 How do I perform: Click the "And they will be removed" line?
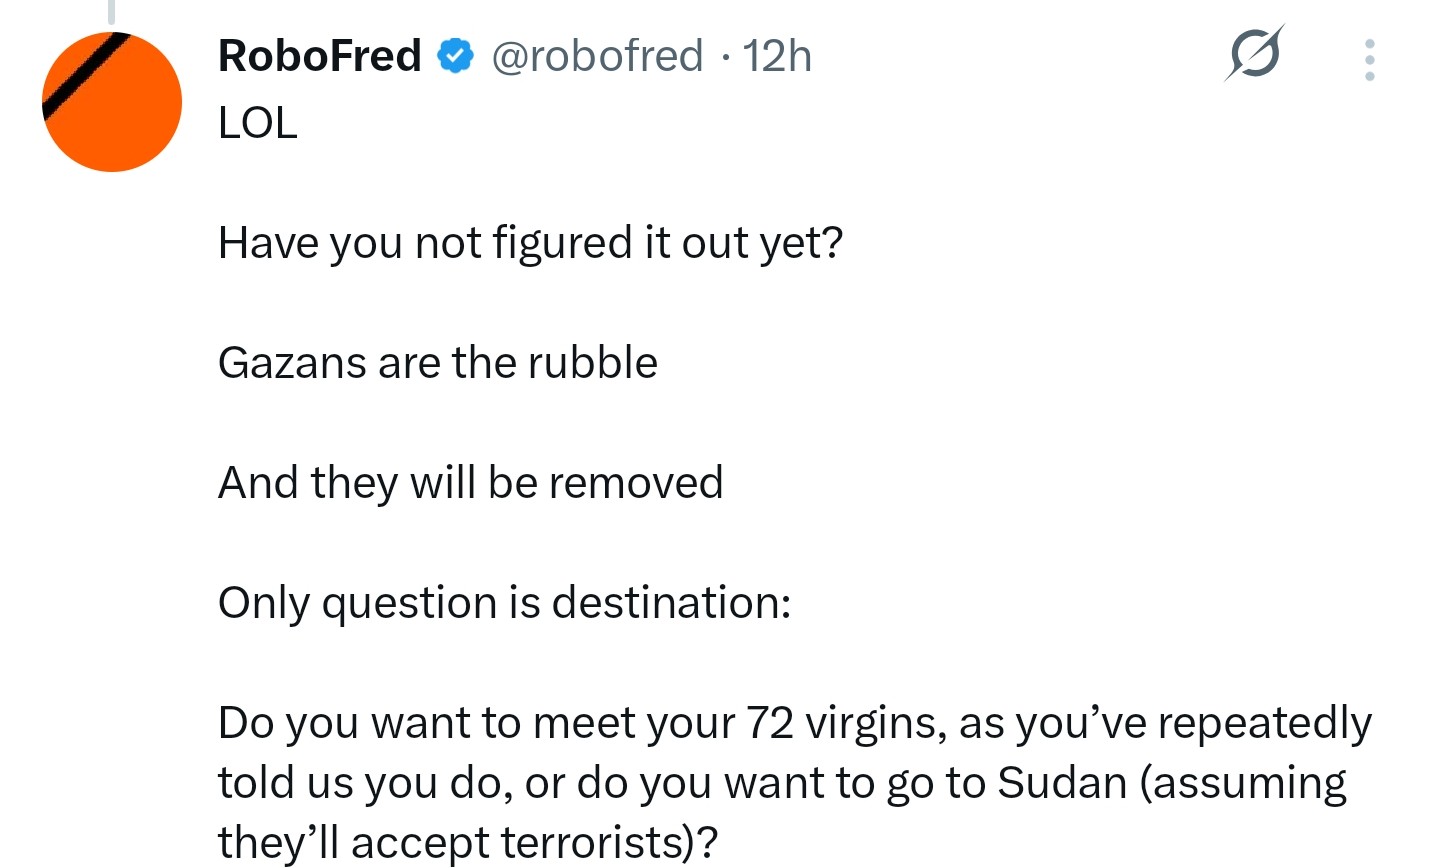(471, 483)
